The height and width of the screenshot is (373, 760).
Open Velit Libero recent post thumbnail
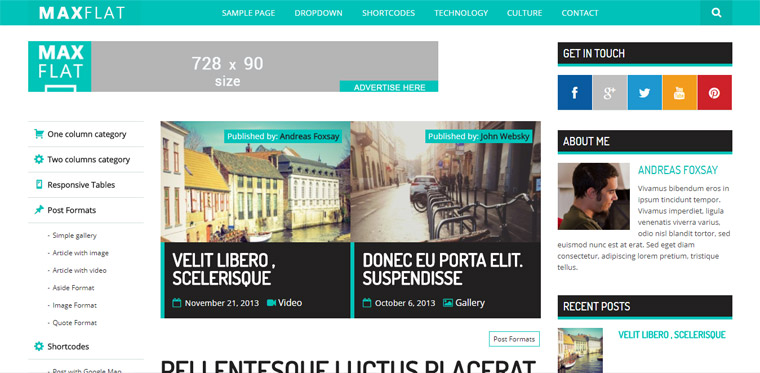point(580,350)
